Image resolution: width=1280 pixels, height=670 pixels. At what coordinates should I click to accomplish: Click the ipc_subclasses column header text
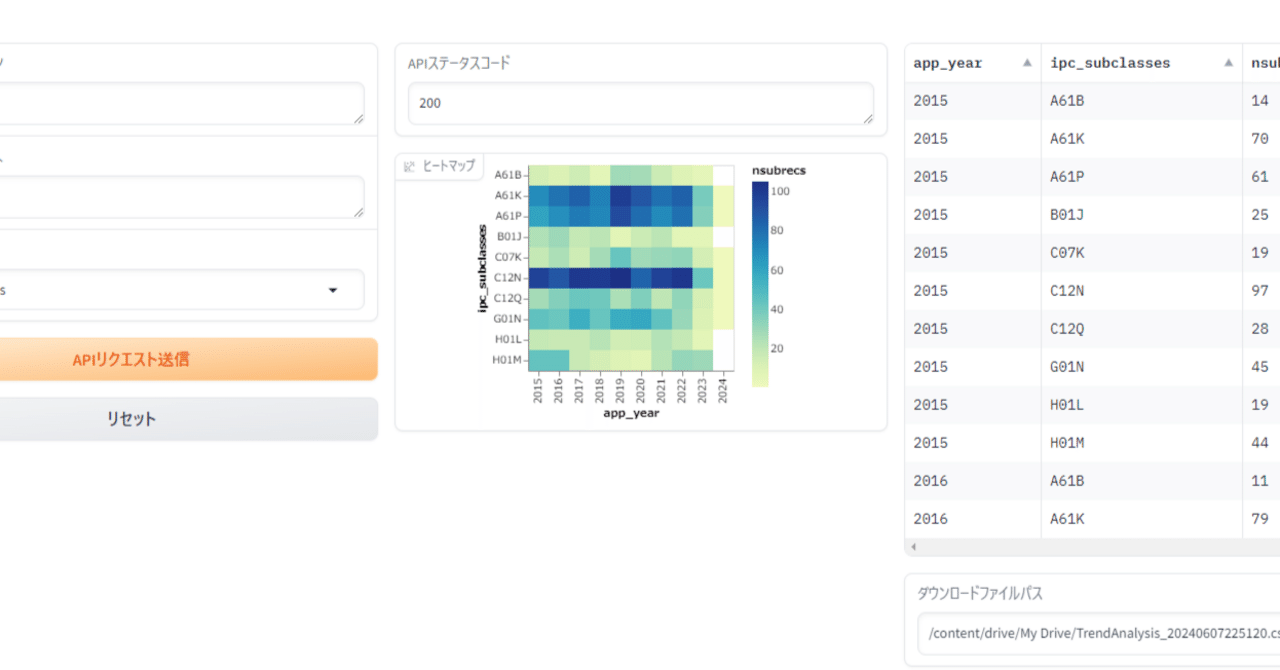(x=1110, y=63)
